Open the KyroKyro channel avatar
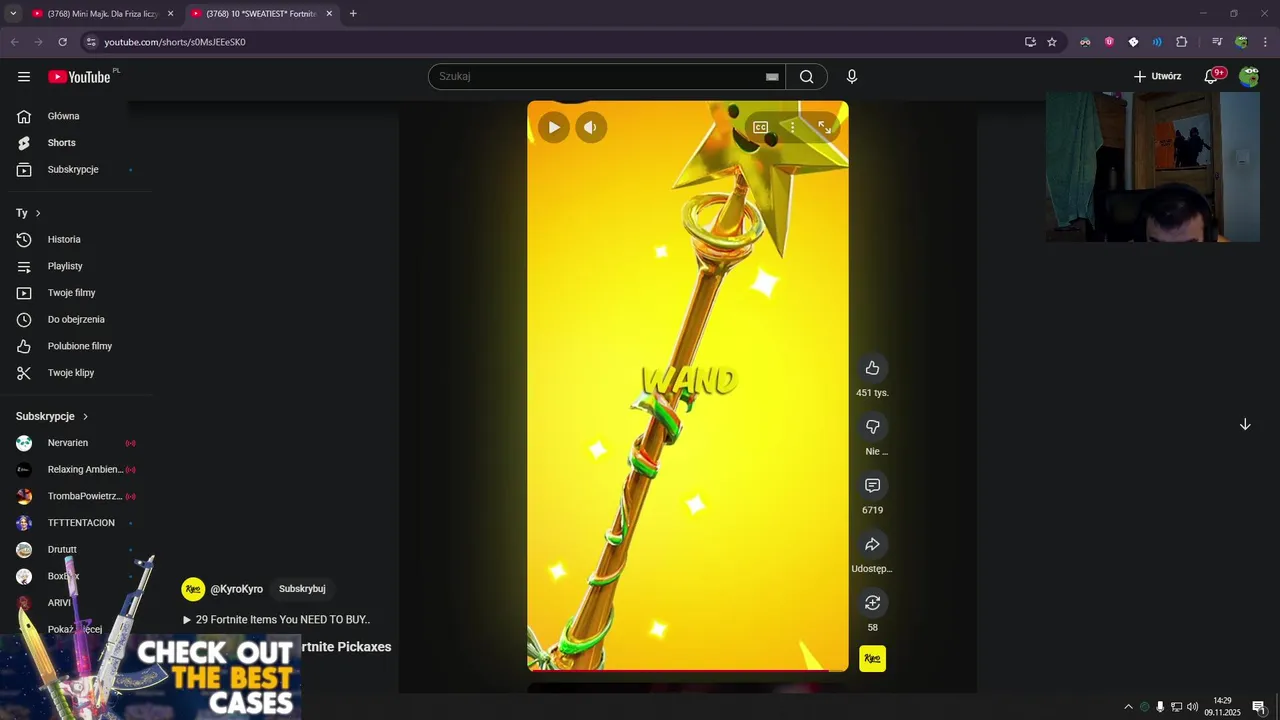Viewport: 1280px width, 720px height. pos(193,589)
